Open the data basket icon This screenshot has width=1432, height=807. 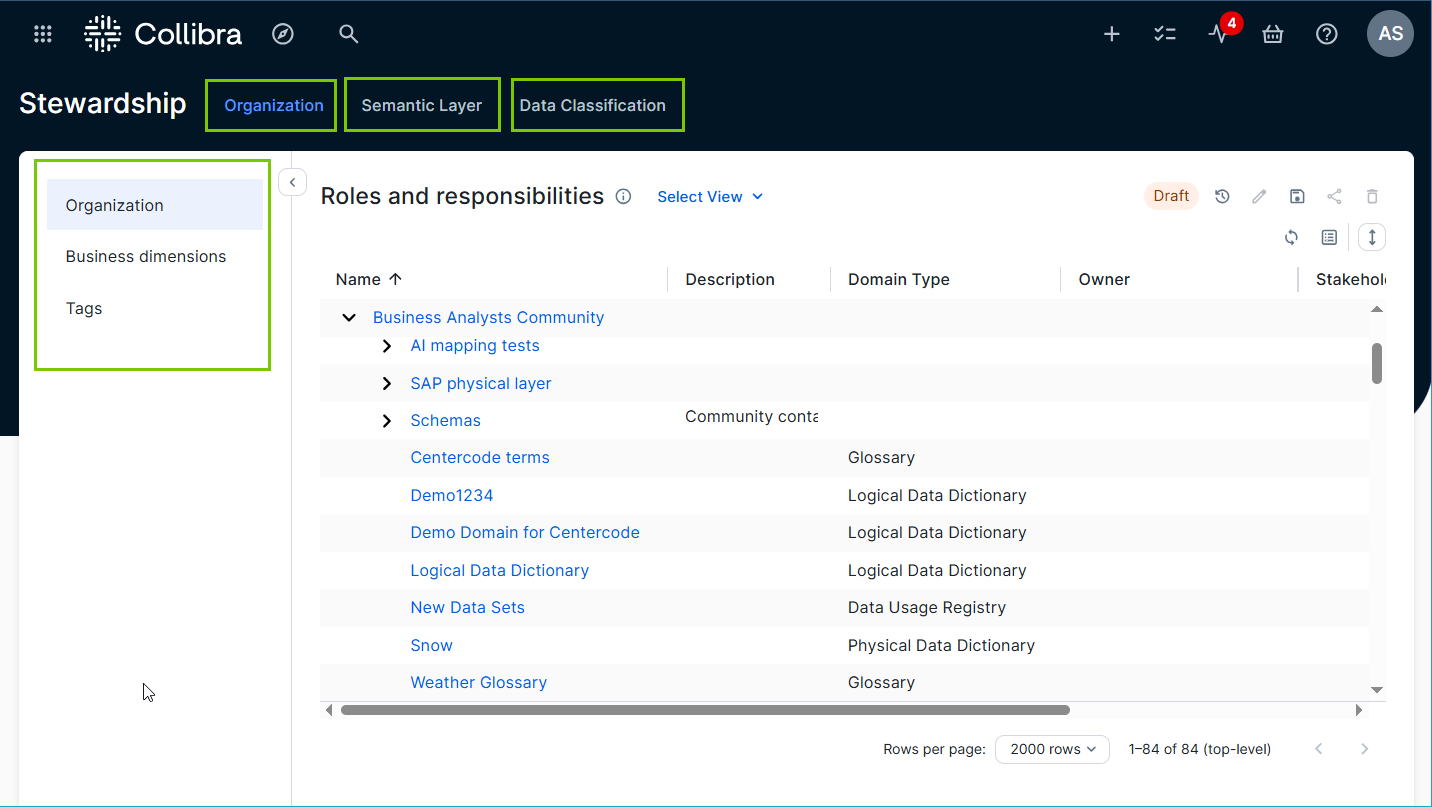coord(1272,34)
